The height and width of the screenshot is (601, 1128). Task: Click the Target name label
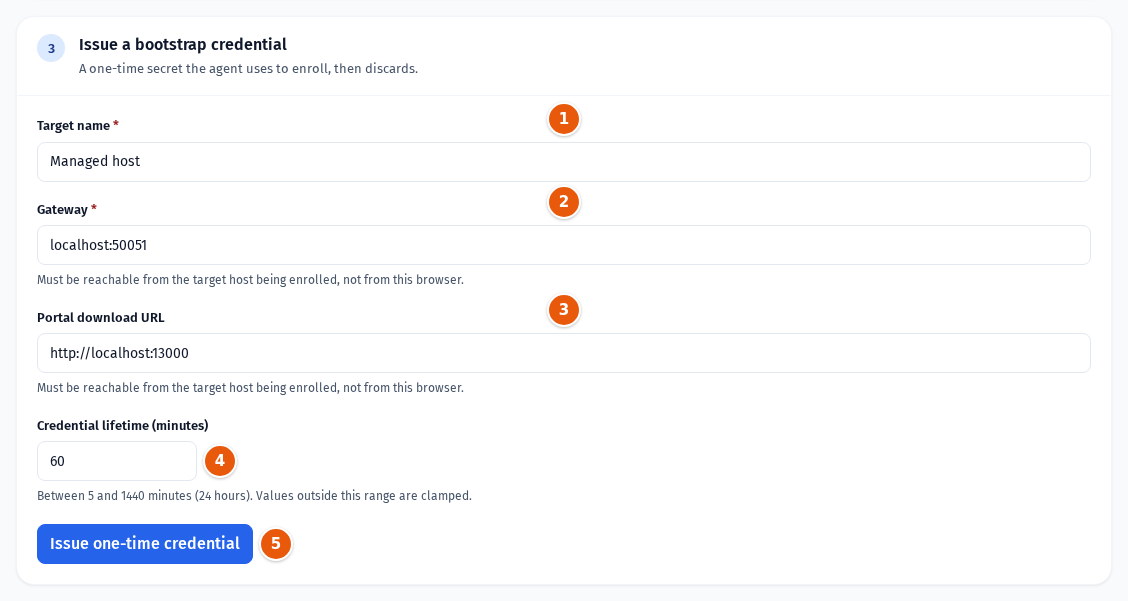(78, 126)
